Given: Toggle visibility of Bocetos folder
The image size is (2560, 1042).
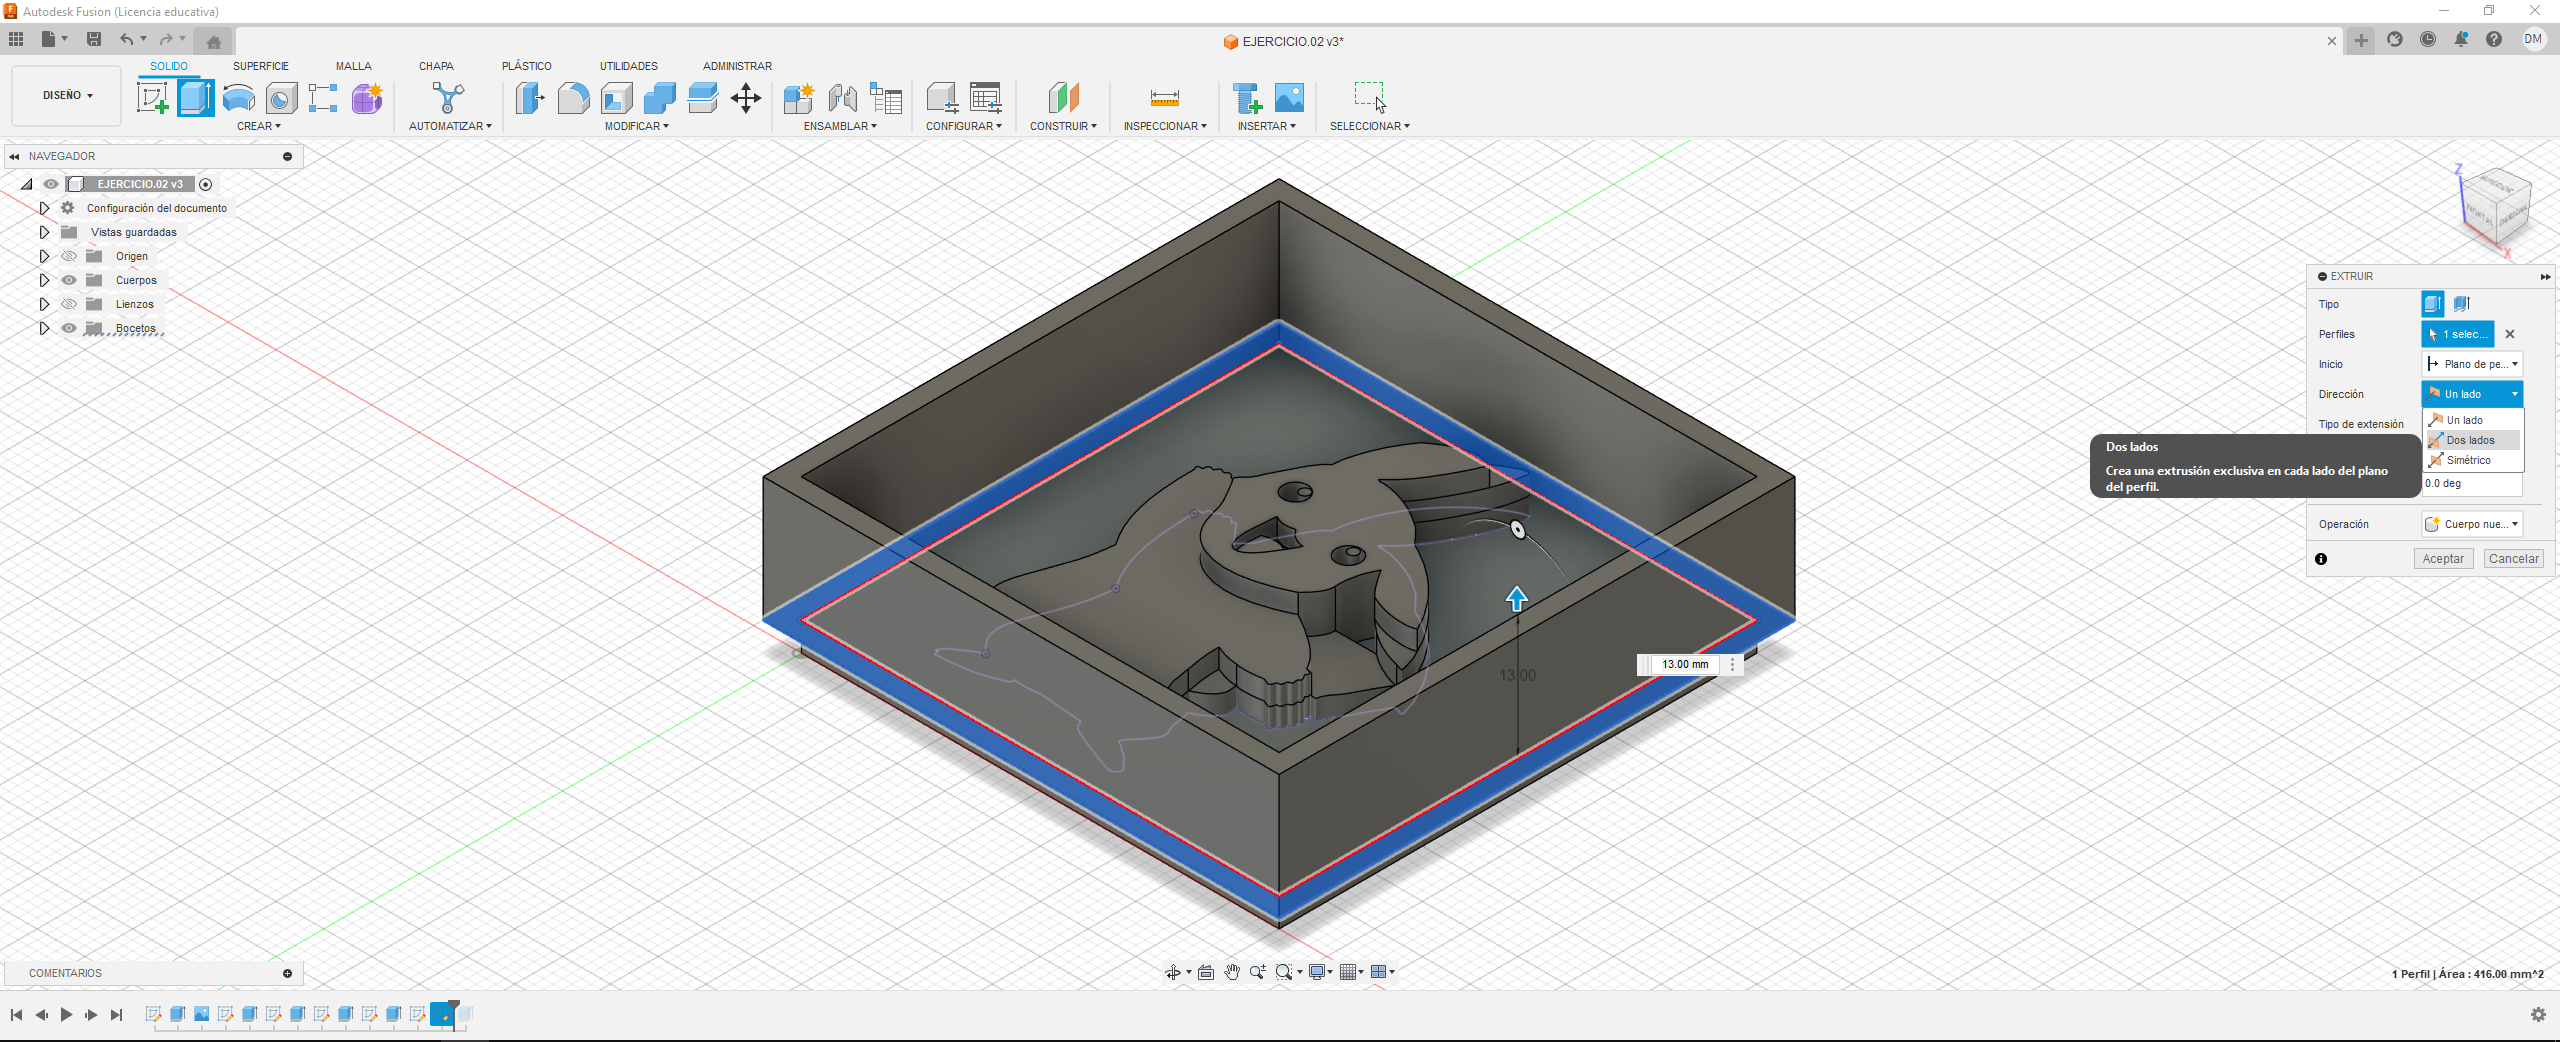Looking at the screenshot, I should [69, 328].
